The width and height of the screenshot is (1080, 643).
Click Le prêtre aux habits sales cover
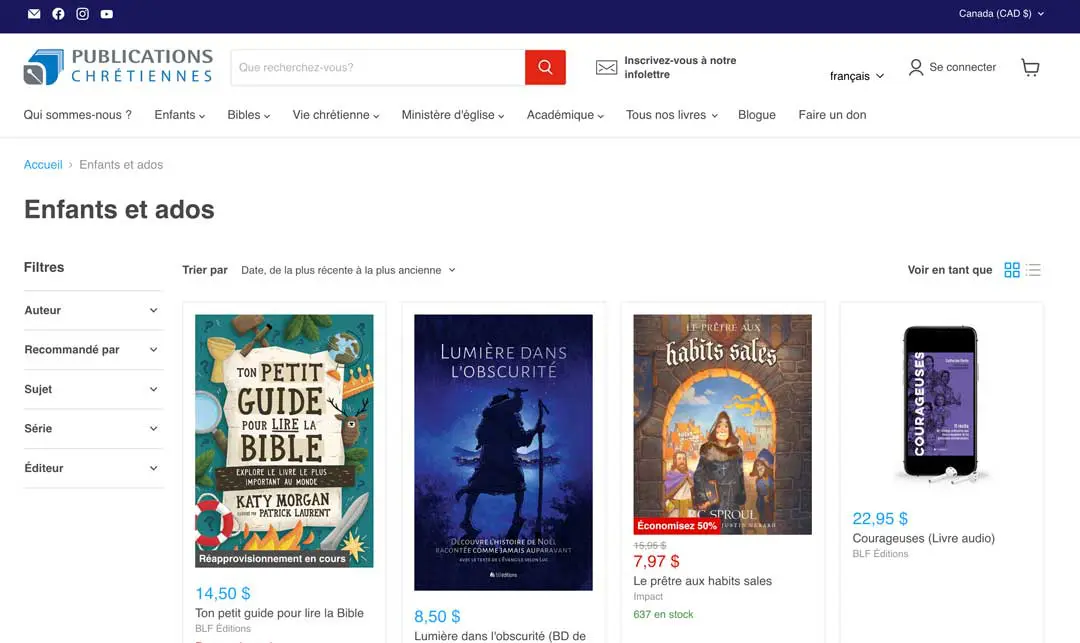click(723, 424)
